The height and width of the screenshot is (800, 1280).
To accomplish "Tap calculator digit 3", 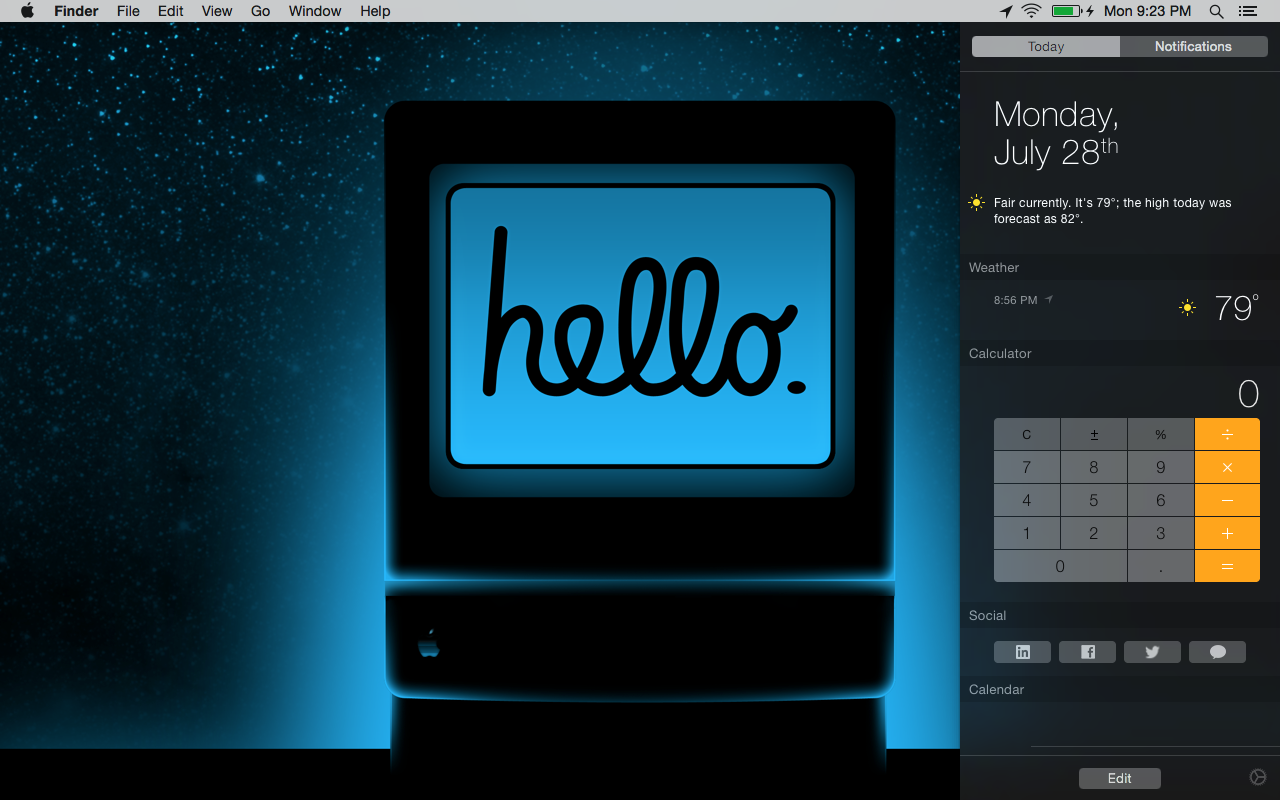I will click(1161, 533).
